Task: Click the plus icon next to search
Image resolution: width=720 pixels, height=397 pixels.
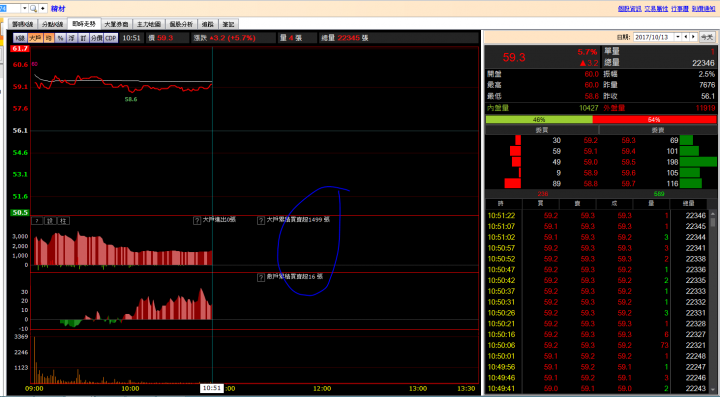Action: pos(42,8)
